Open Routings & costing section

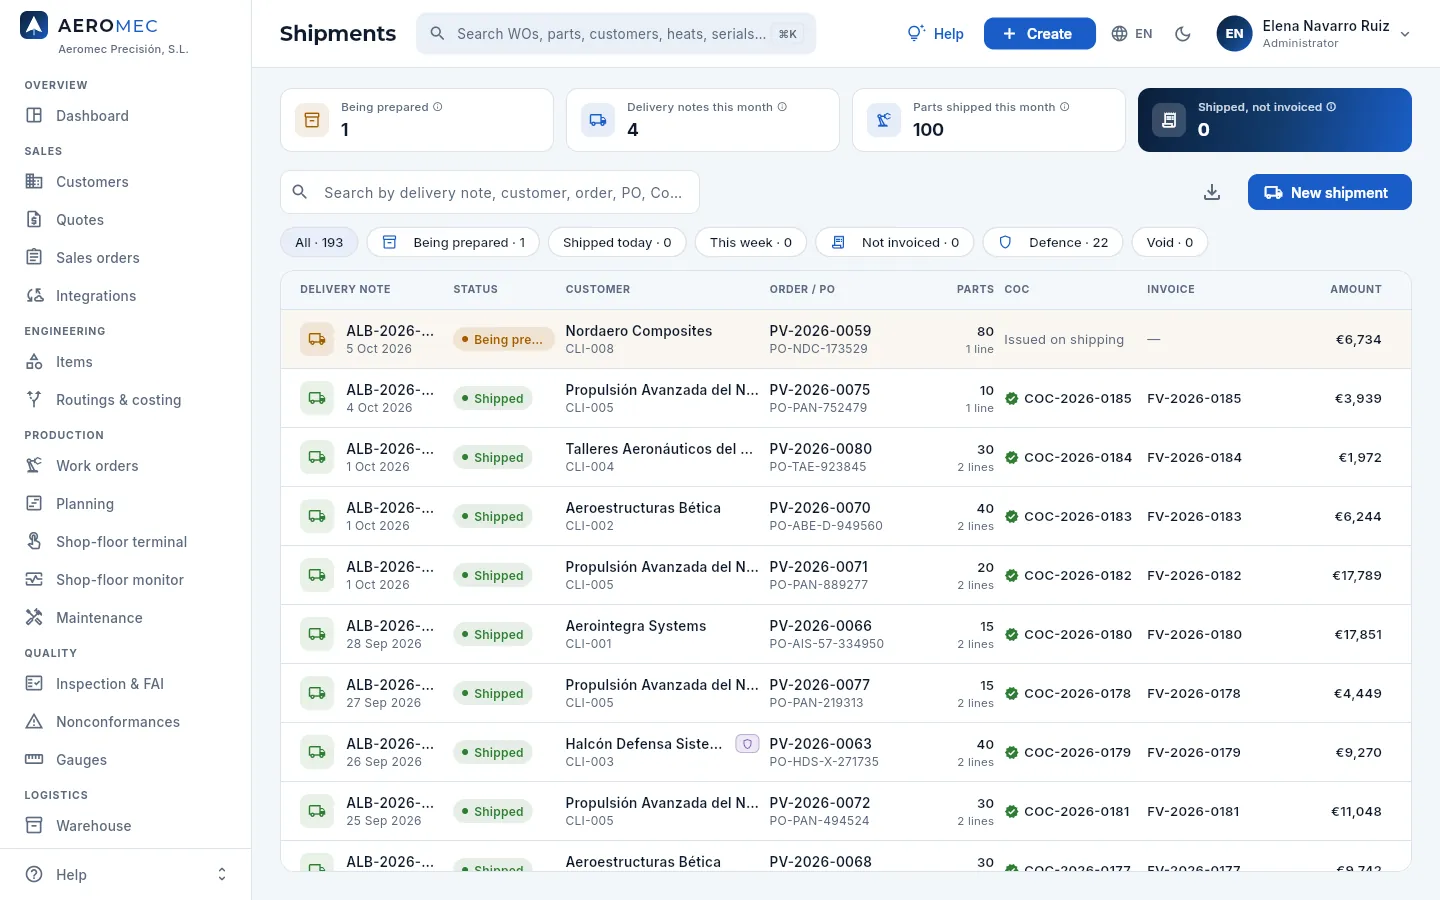click(x=125, y=400)
